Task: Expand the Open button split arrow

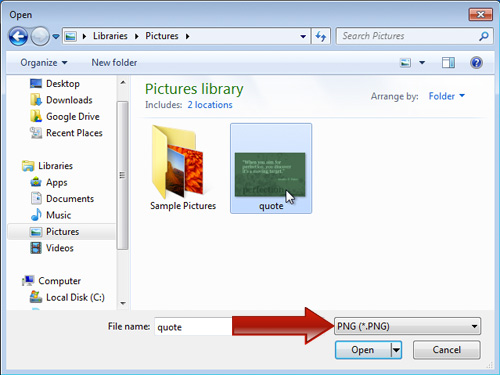Action: click(396, 350)
